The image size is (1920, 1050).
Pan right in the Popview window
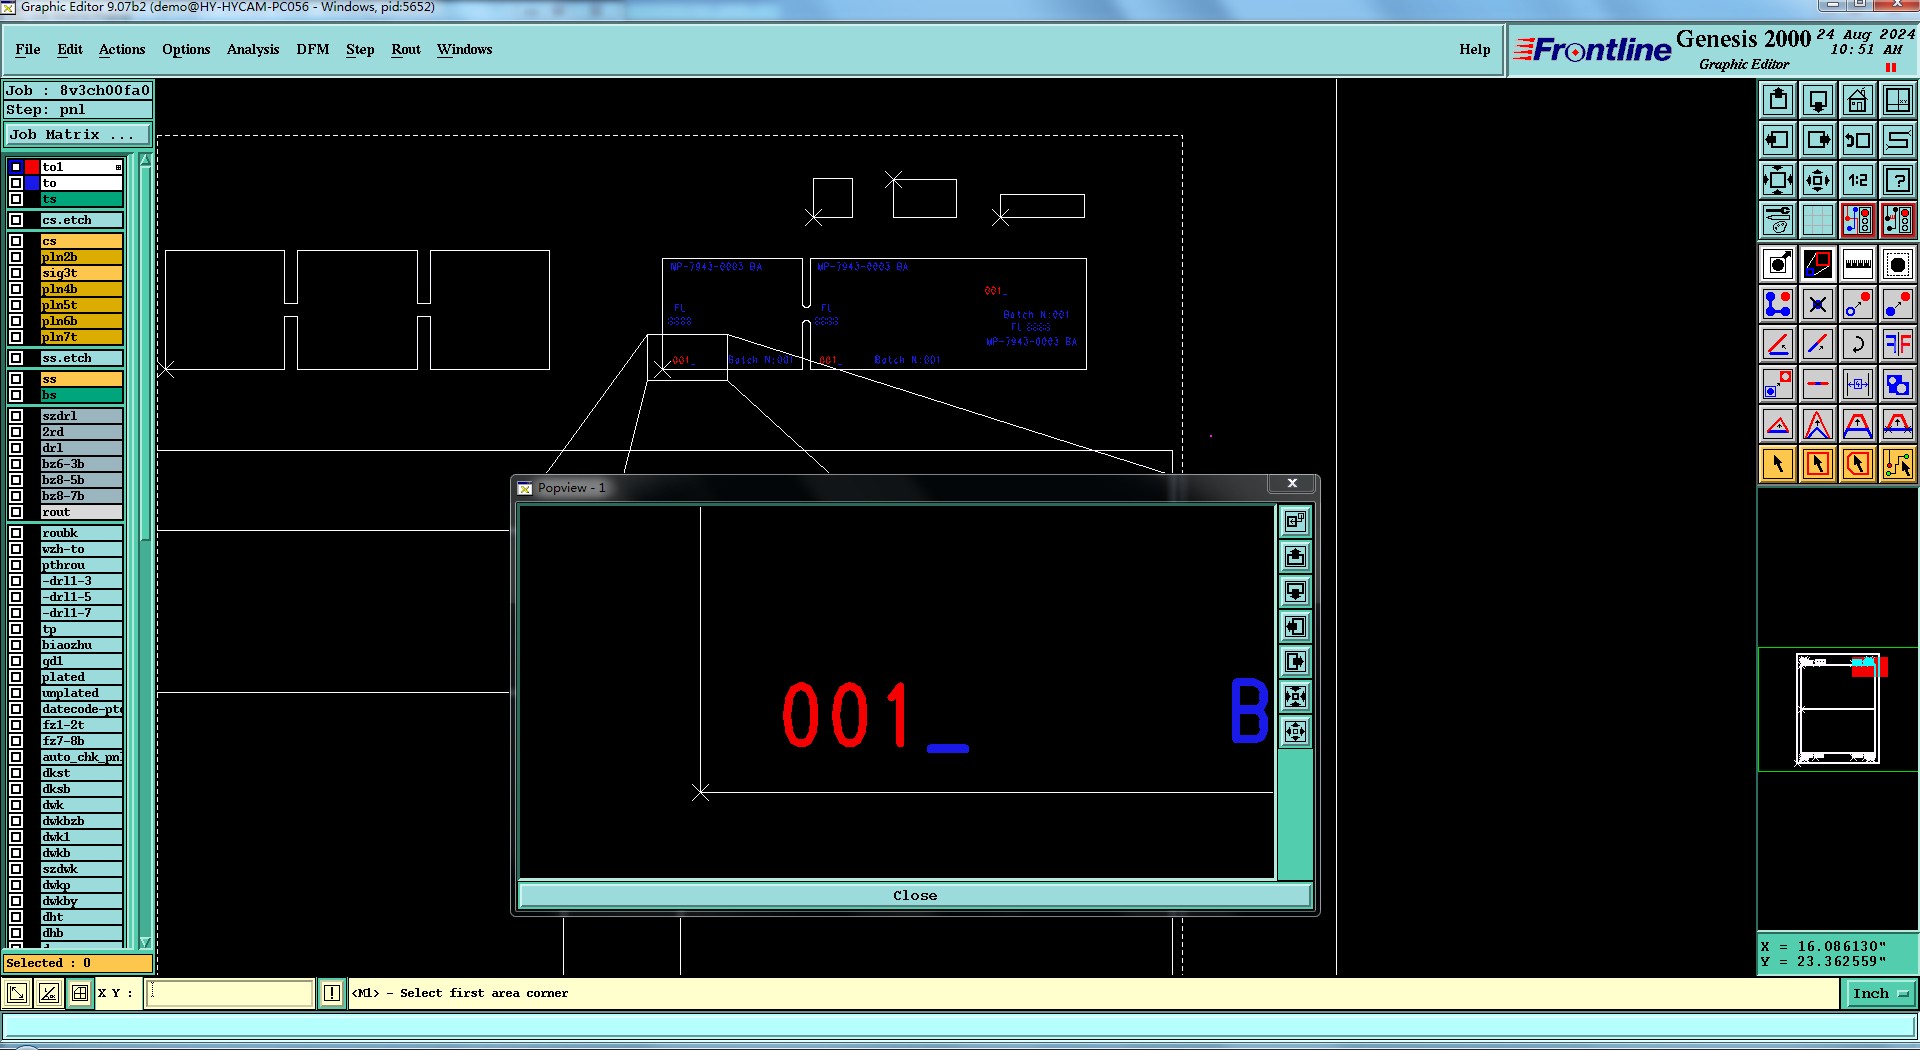(1296, 662)
